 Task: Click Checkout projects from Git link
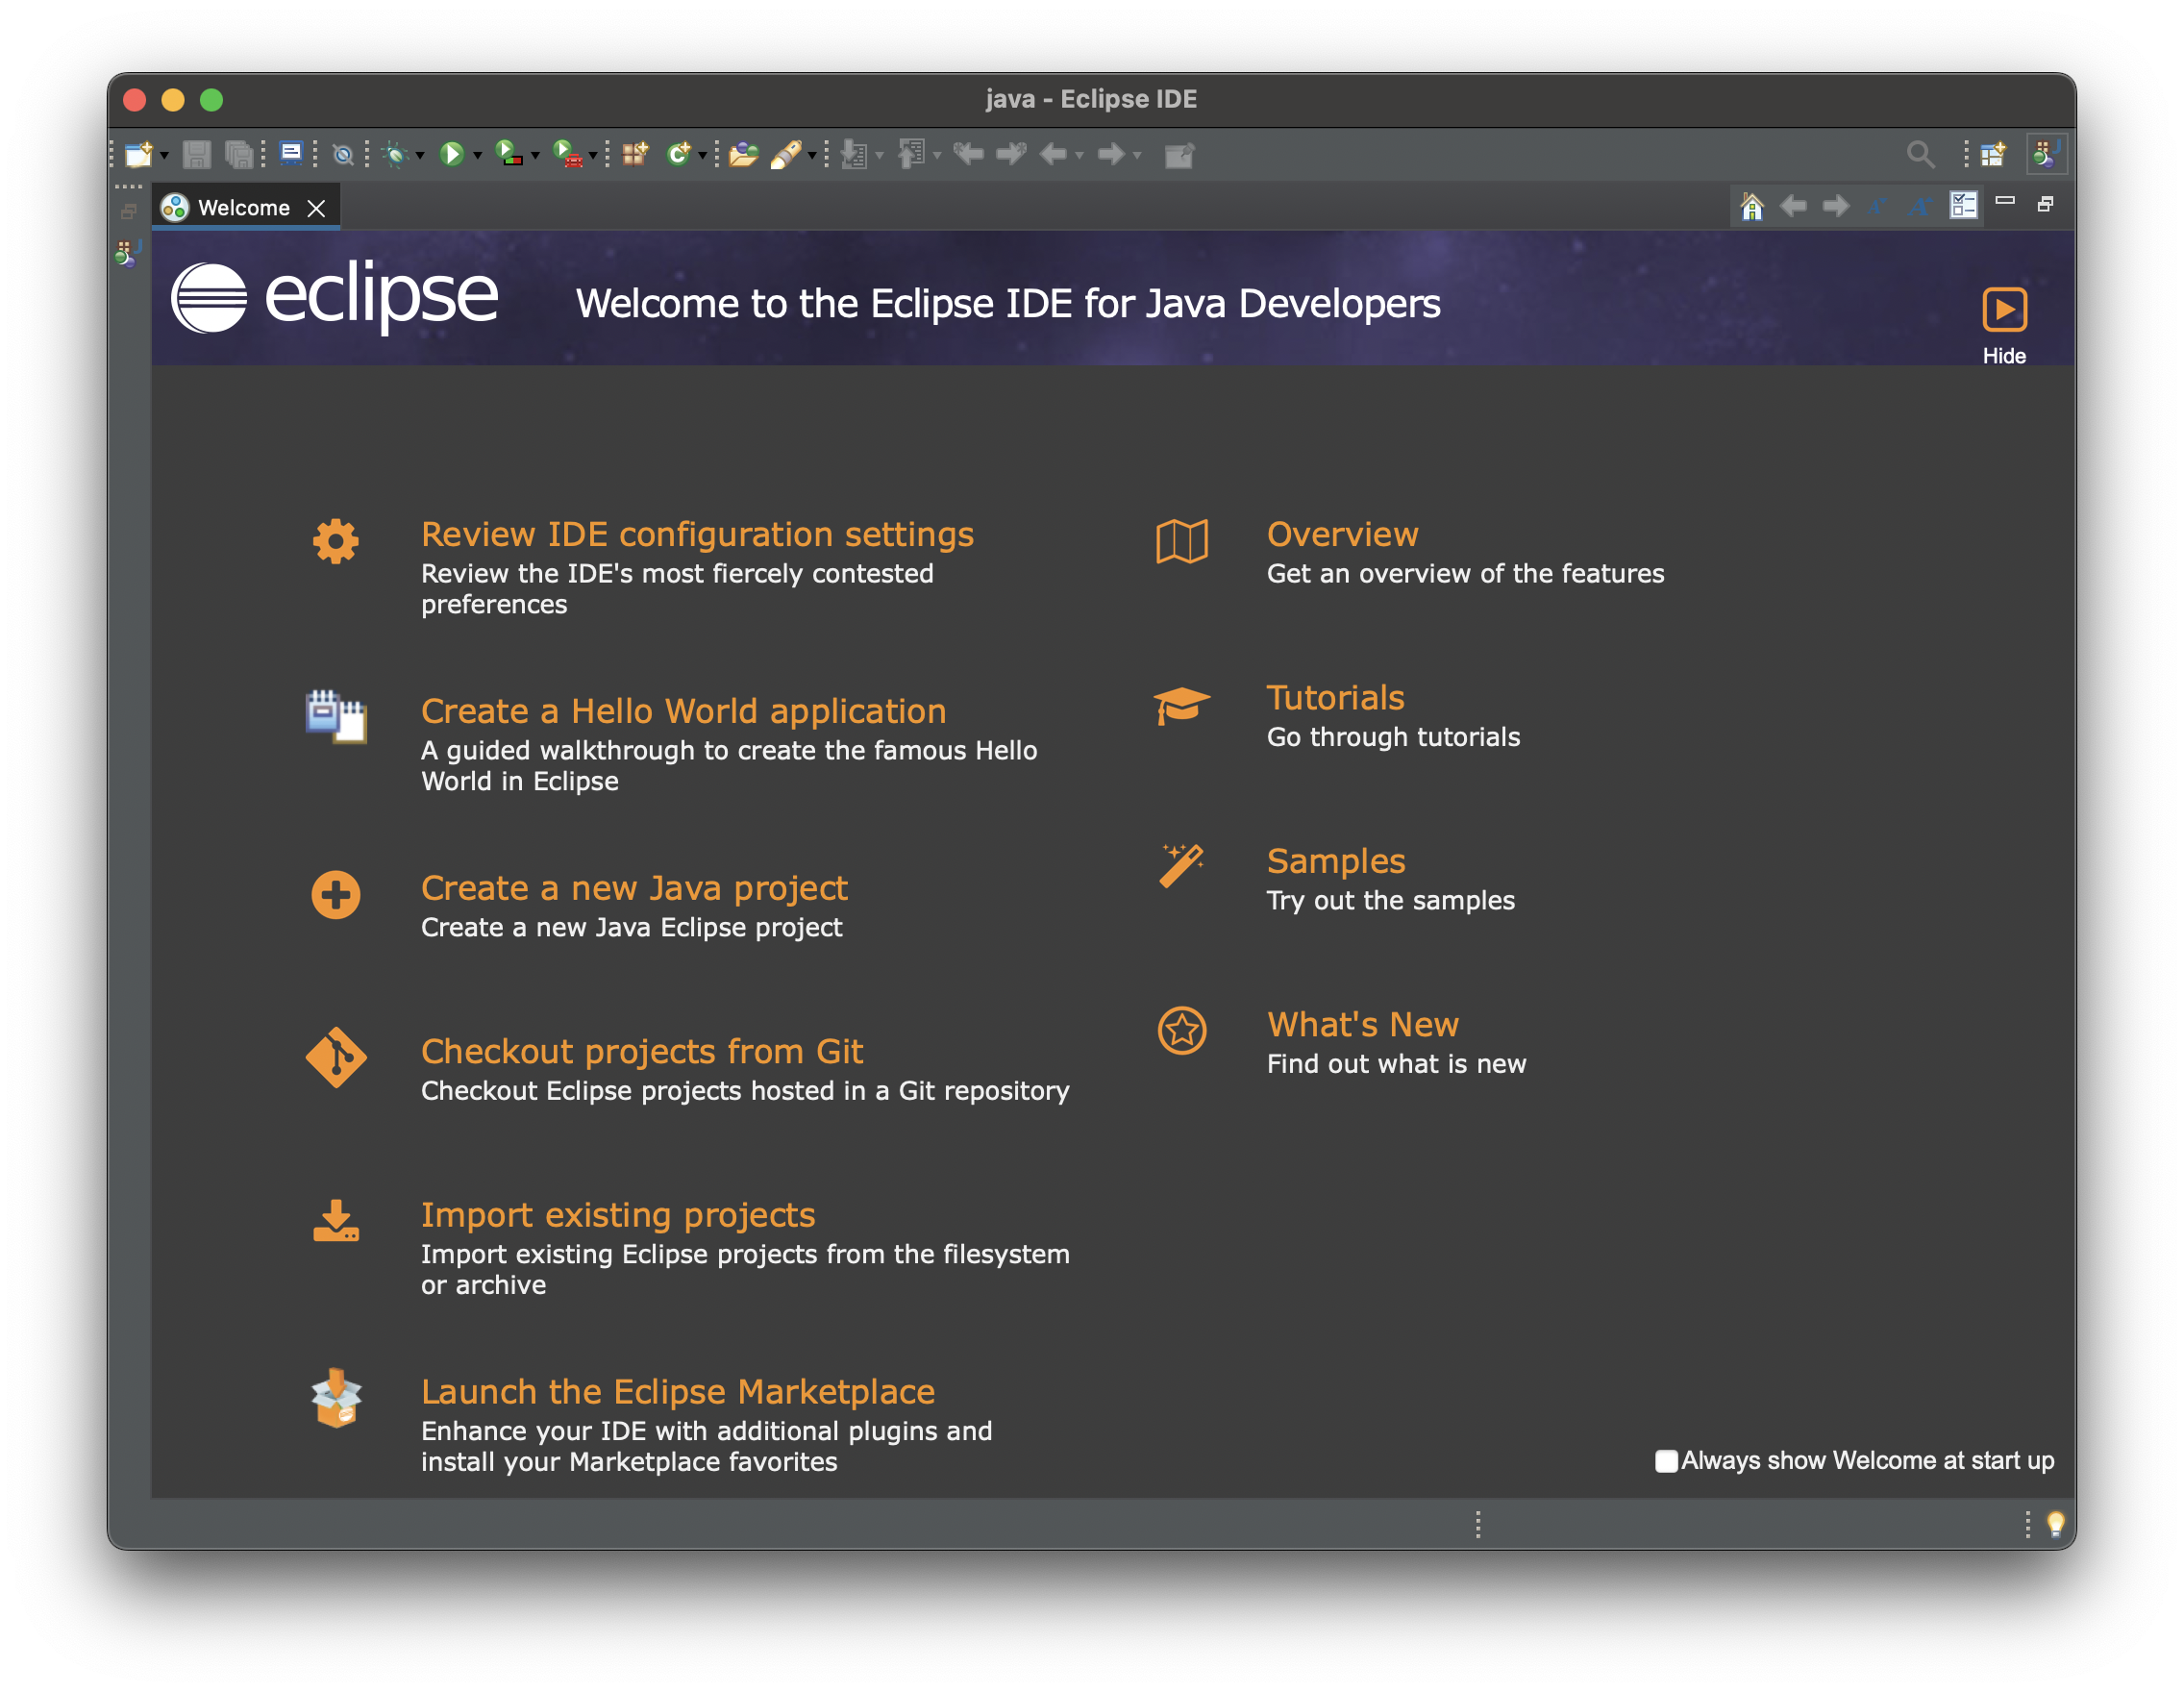[642, 1051]
